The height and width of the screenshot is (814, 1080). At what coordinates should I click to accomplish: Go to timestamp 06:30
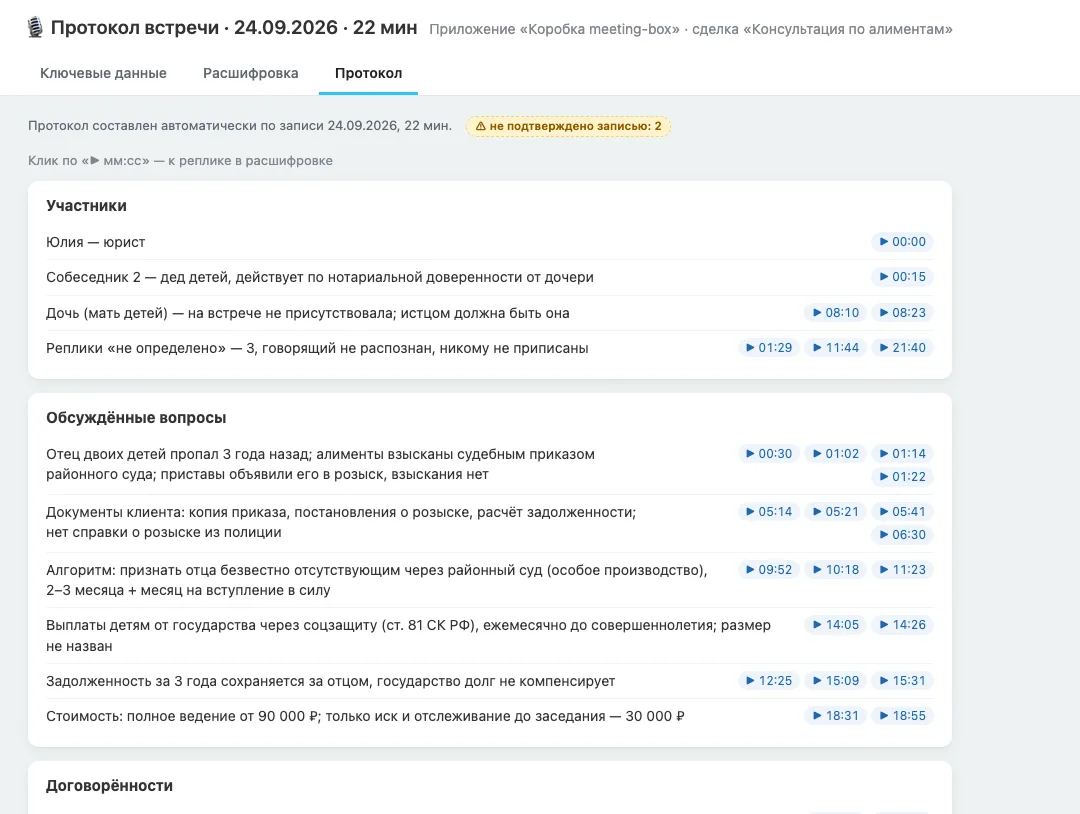pyautogui.click(x=902, y=534)
